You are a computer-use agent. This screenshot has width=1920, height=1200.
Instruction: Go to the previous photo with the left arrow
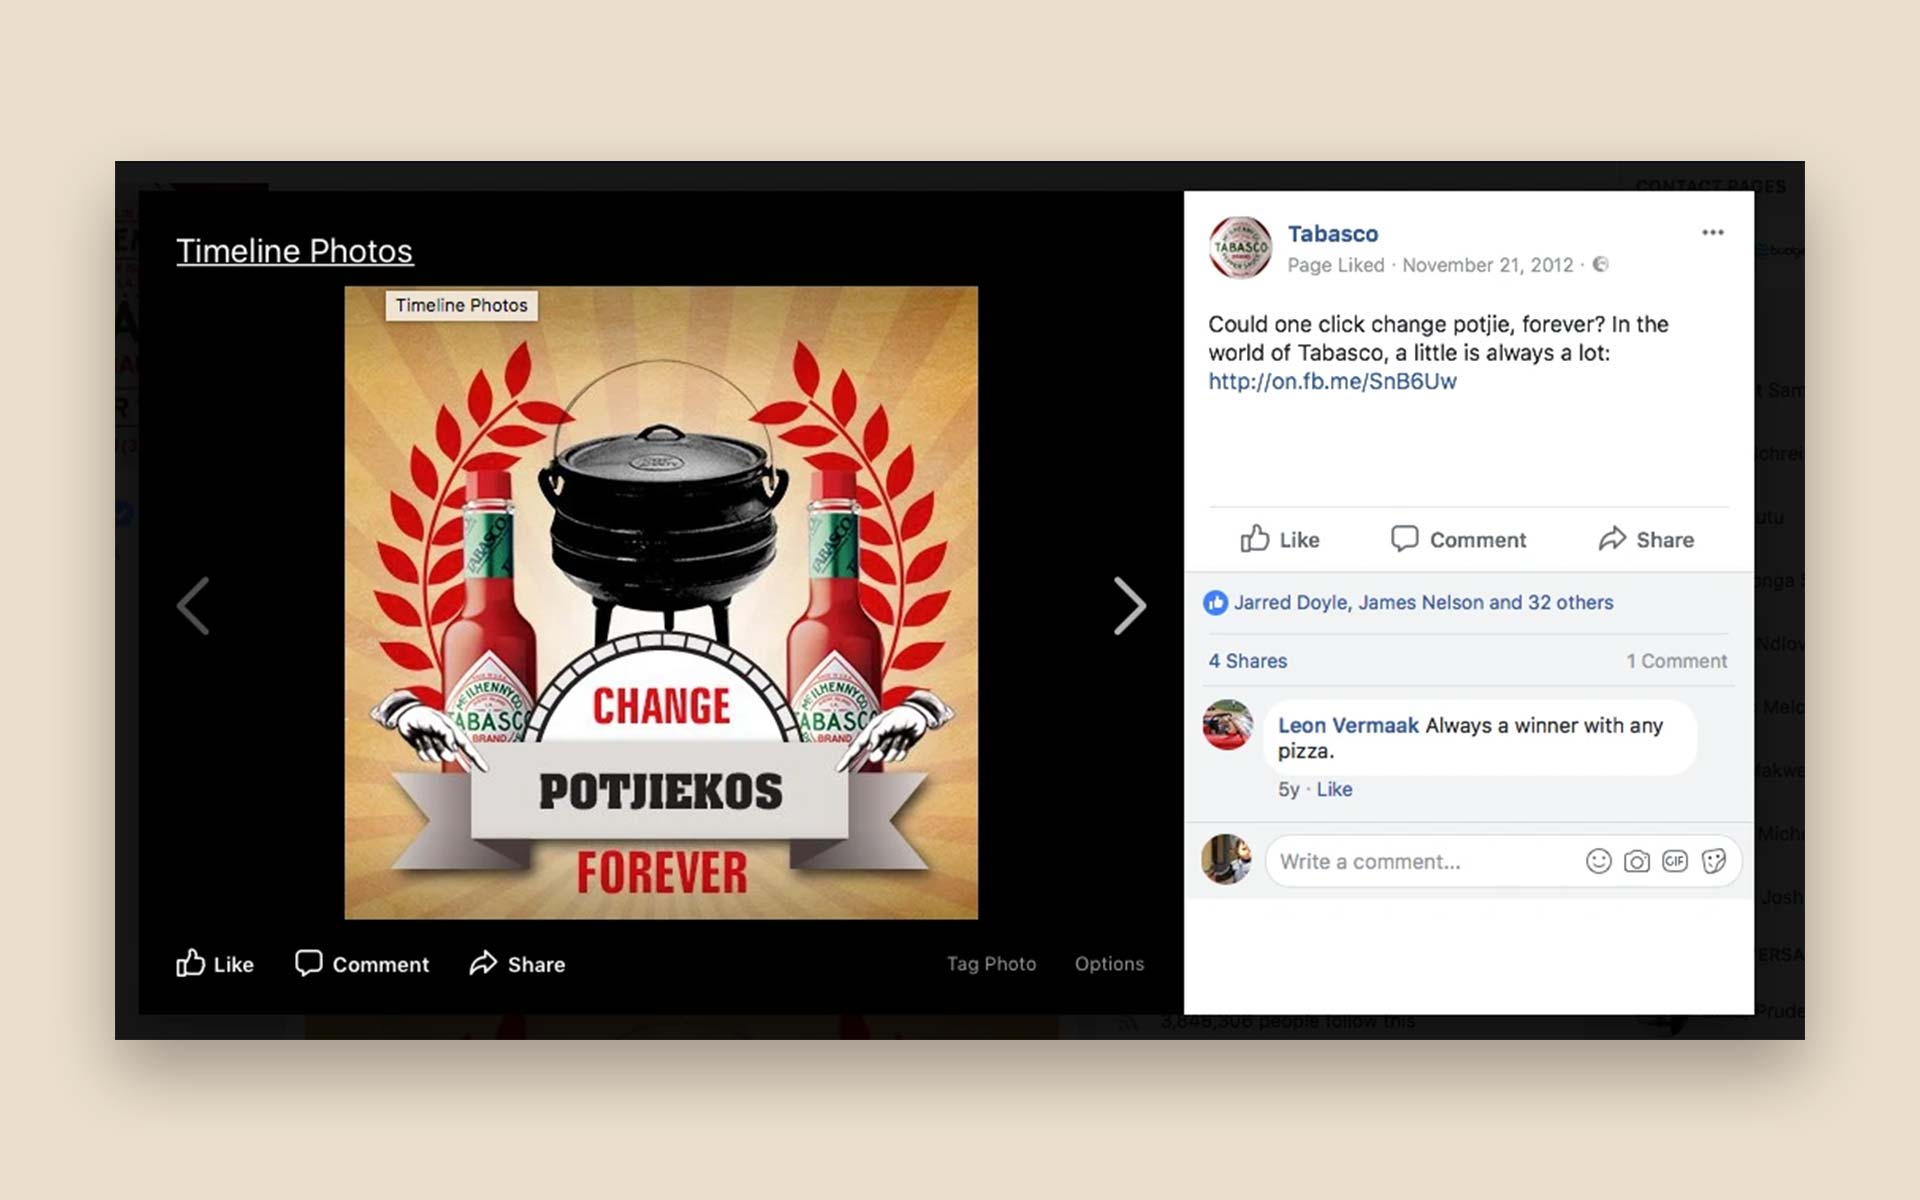(193, 605)
